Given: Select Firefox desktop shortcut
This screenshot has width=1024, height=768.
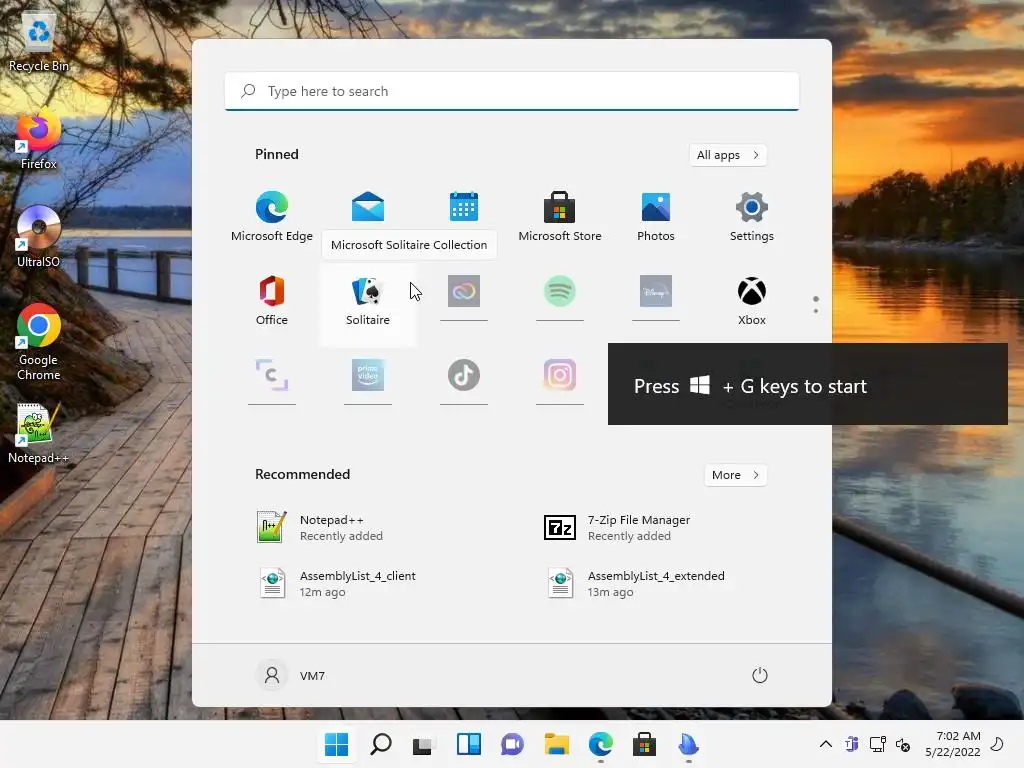Looking at the screenshot, I should point(39,140).
